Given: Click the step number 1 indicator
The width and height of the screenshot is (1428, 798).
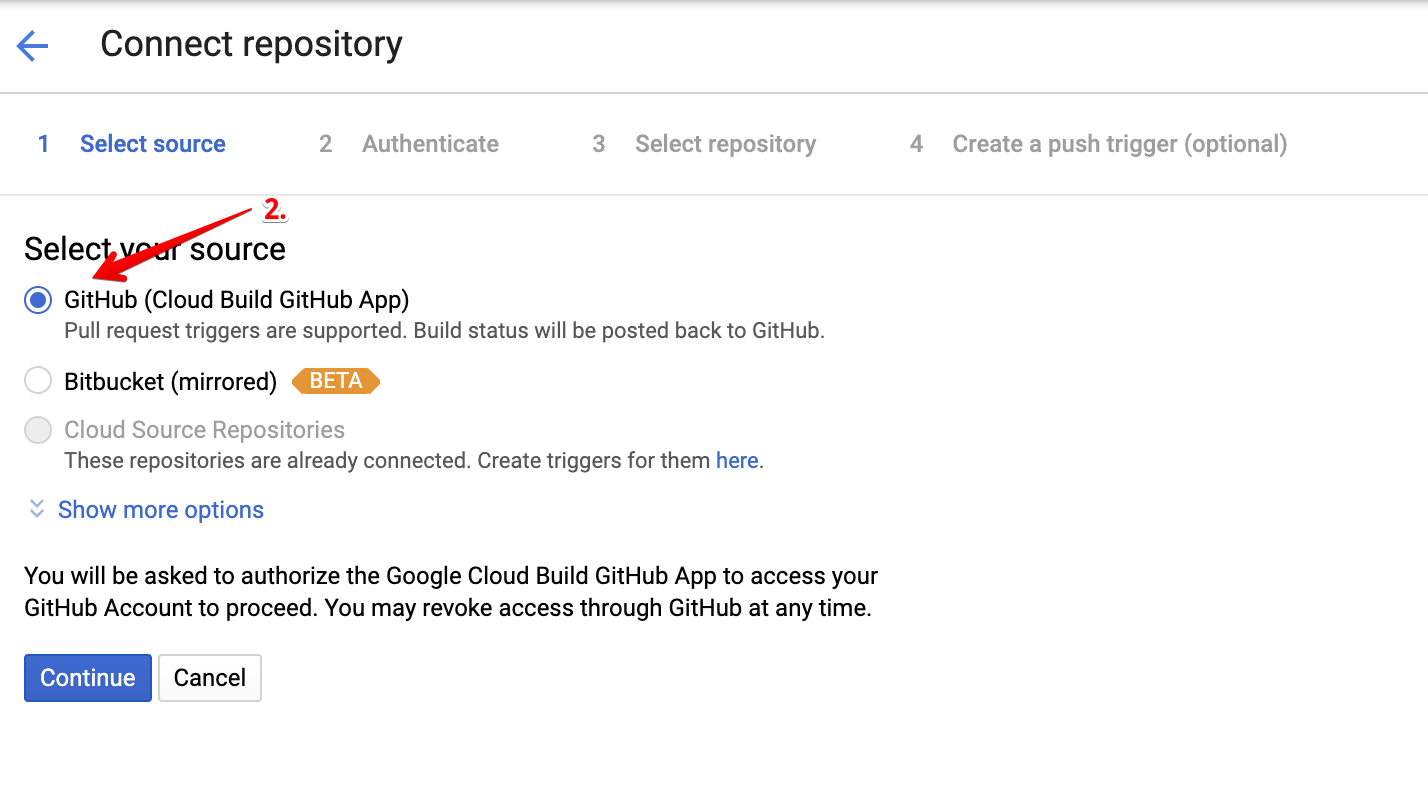Looking at the screenshot, I should (x=43, y=144).
